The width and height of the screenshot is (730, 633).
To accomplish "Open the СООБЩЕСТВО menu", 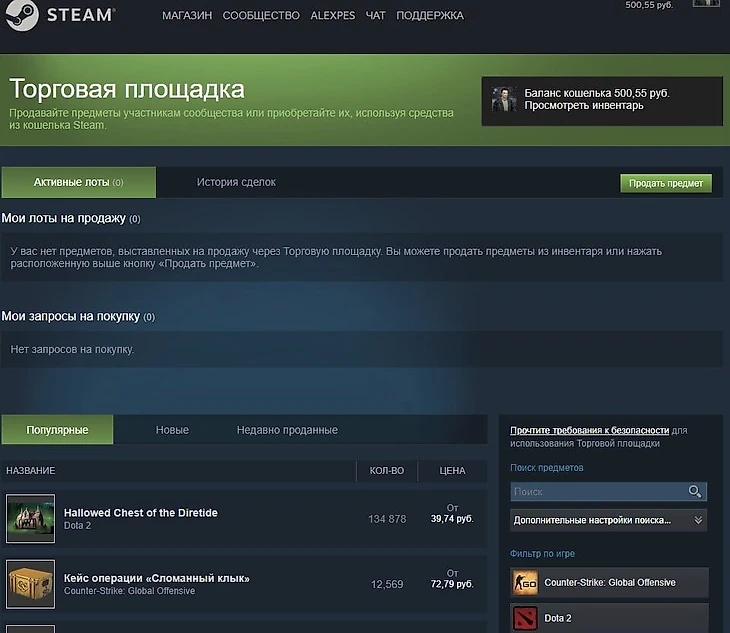I will click(261, 16).
